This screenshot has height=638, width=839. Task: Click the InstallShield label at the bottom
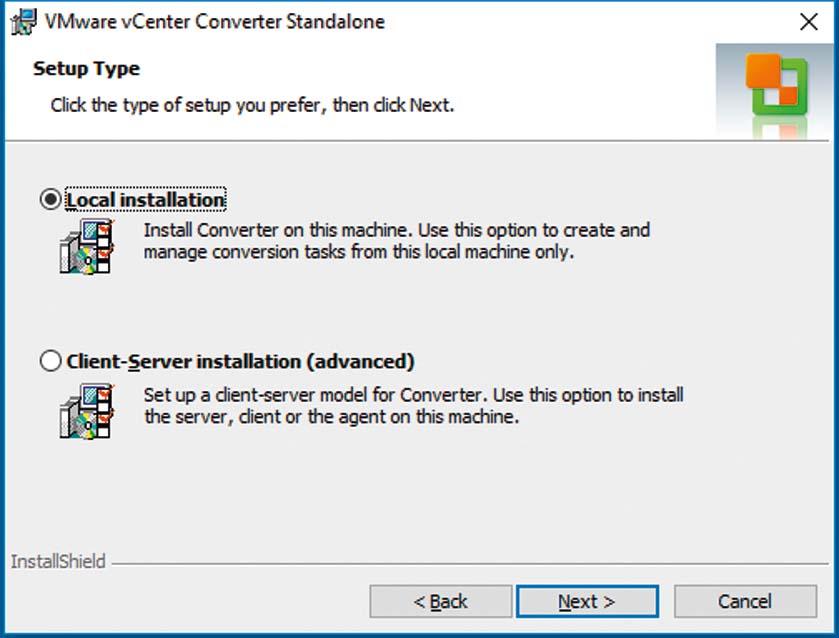click(x=58, y=562)
